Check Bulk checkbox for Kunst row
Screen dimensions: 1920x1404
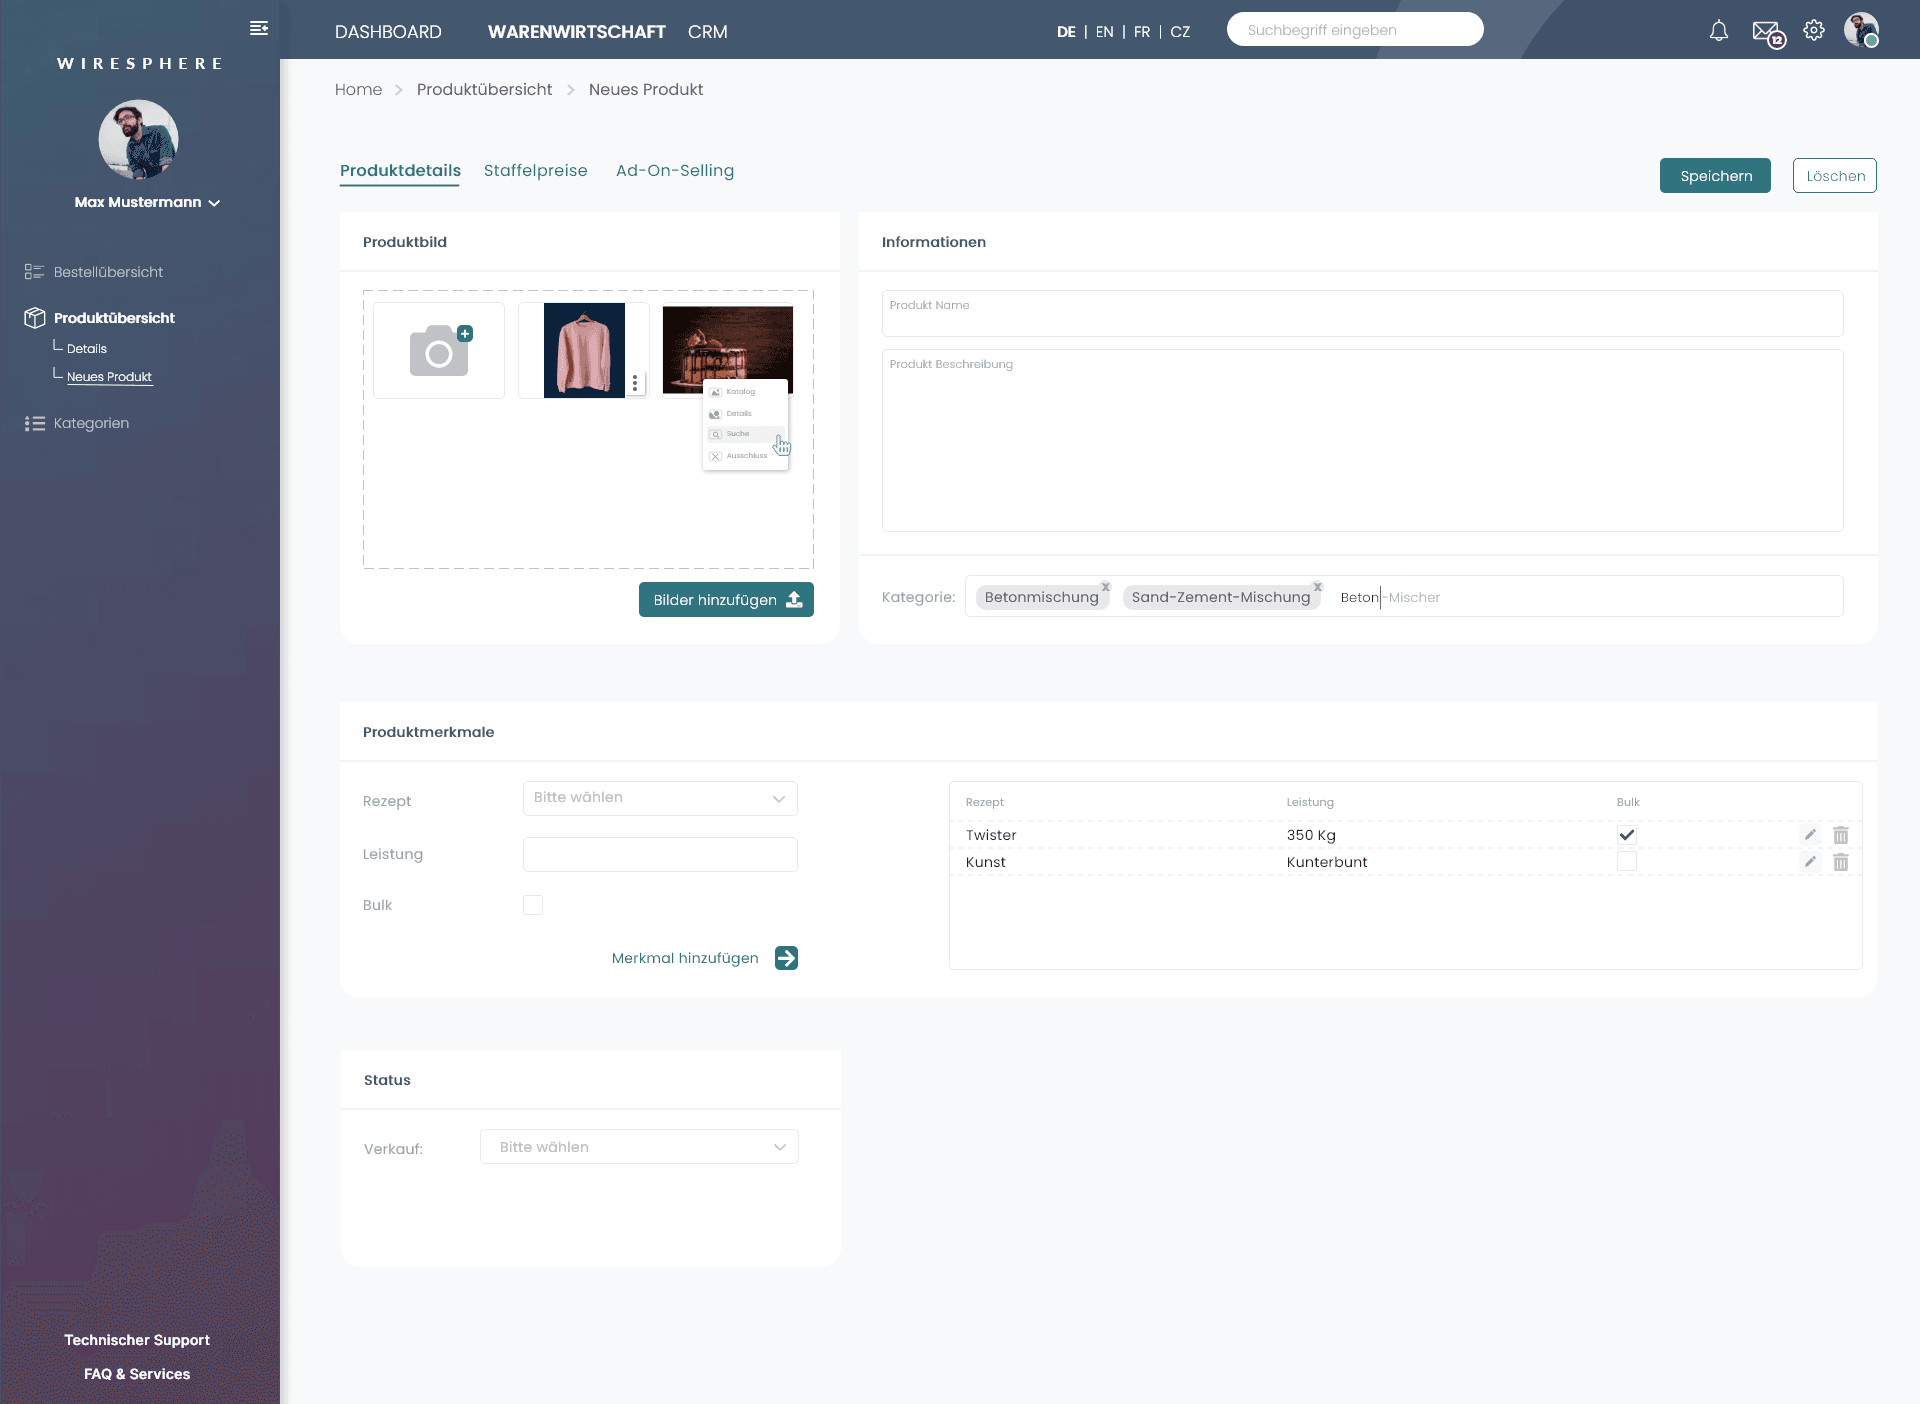pos(1627,862)
